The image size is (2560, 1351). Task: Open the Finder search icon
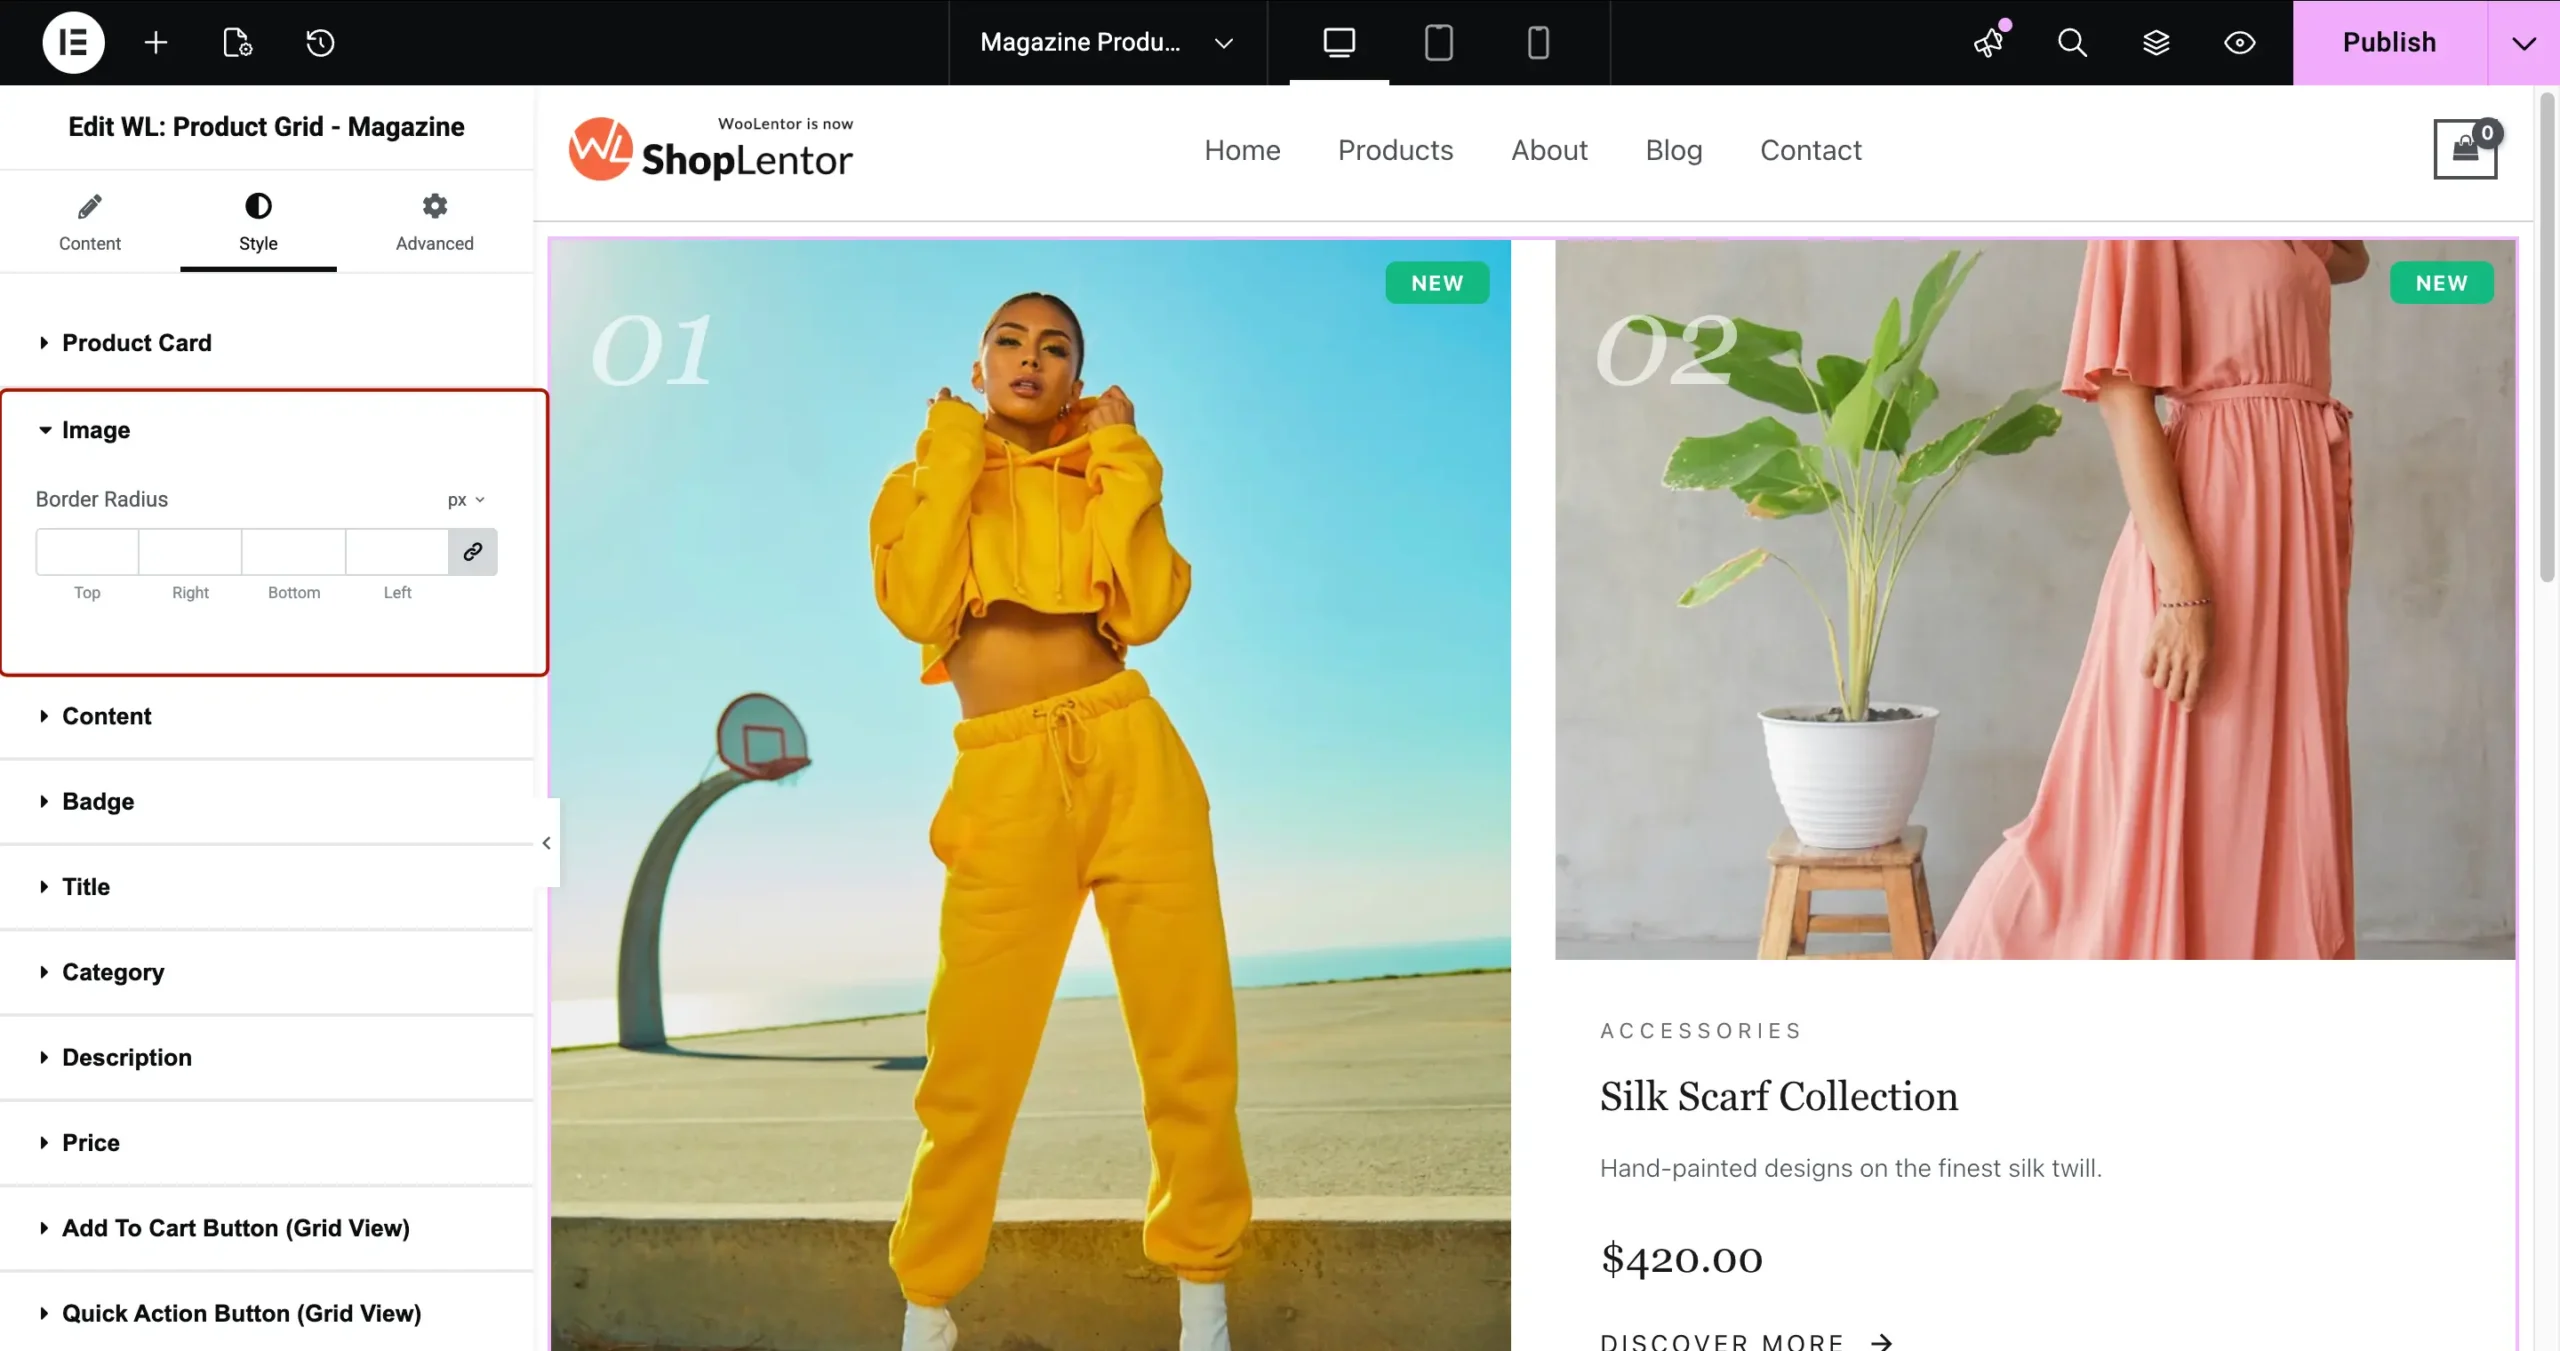[x=2072, y=42]
